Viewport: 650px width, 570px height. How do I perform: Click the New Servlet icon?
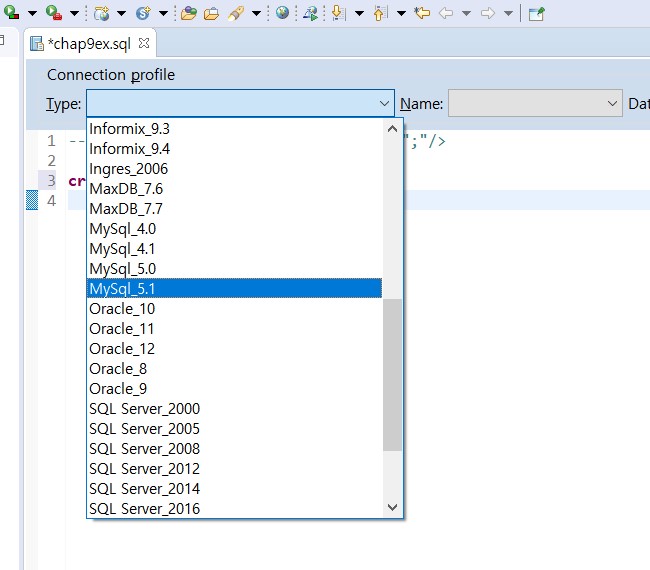[143, 13]
